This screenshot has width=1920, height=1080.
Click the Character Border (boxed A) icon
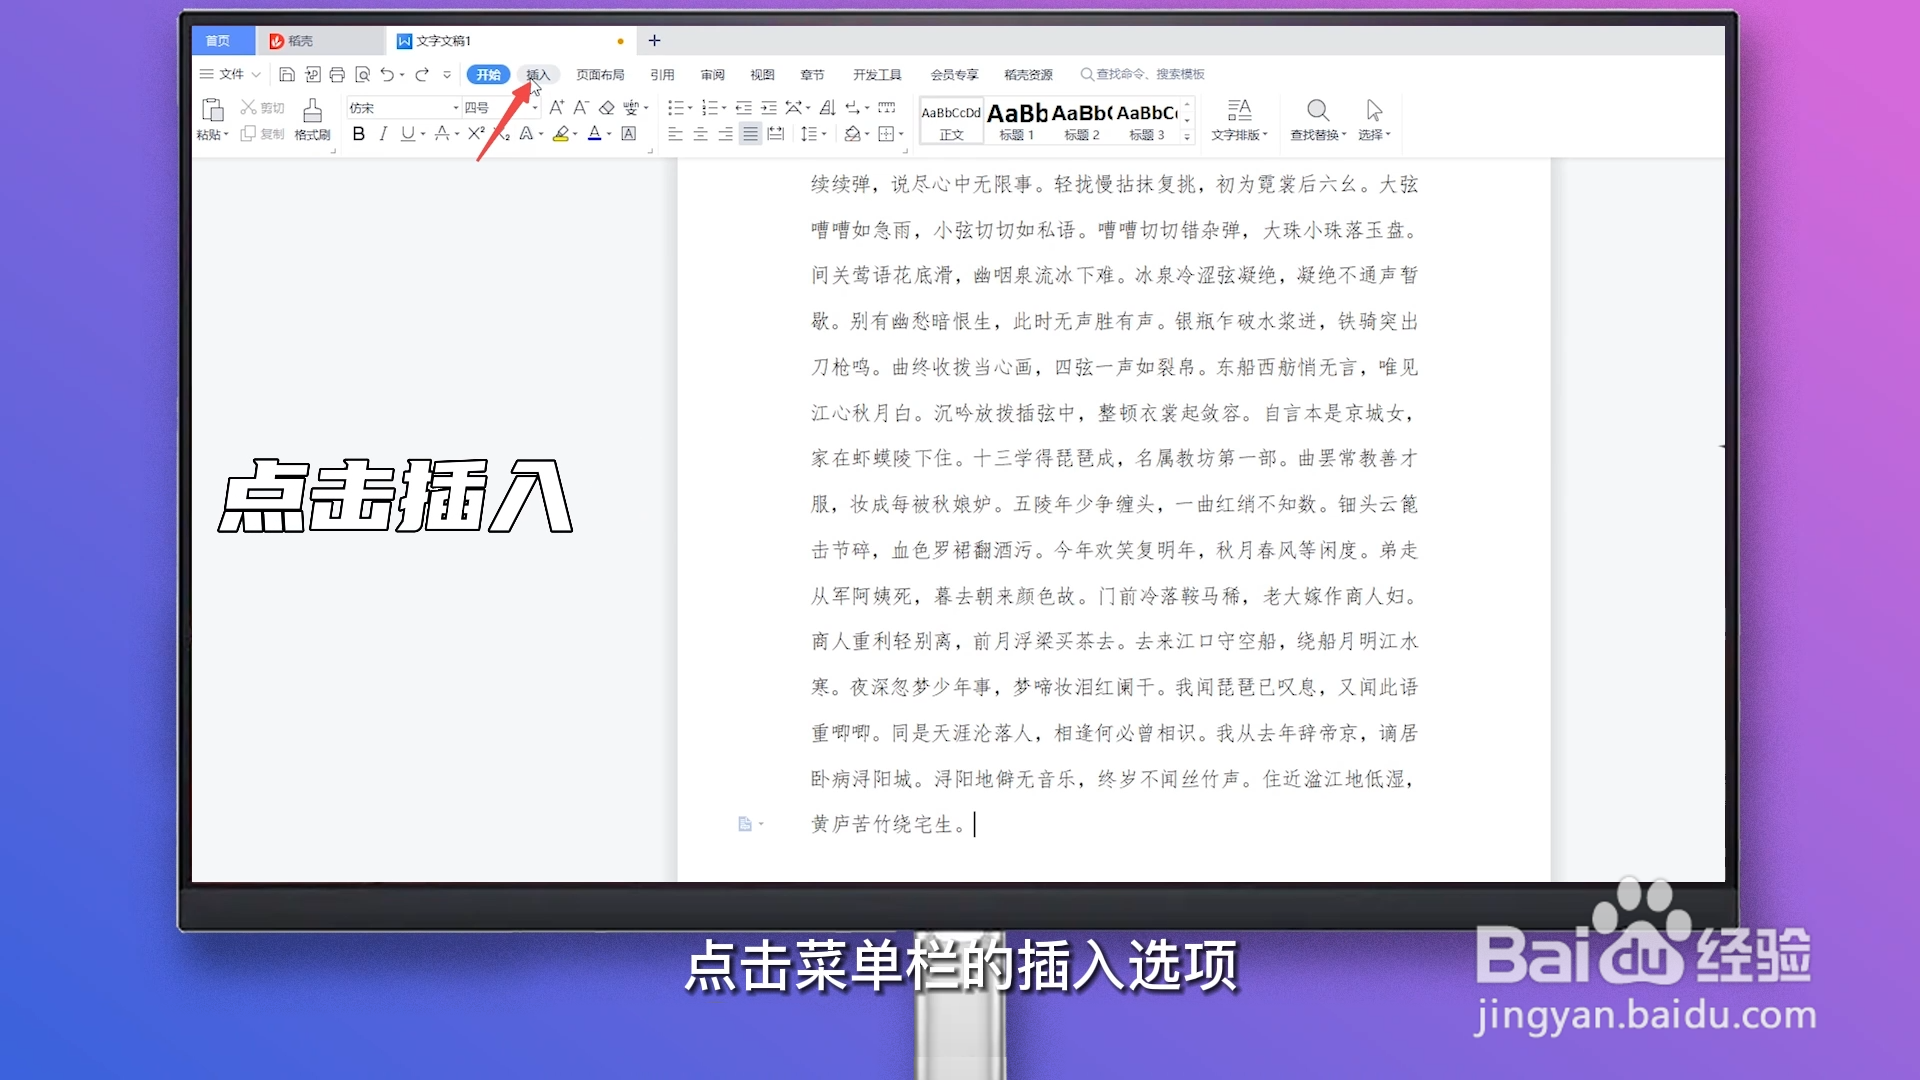click(629, 134)
